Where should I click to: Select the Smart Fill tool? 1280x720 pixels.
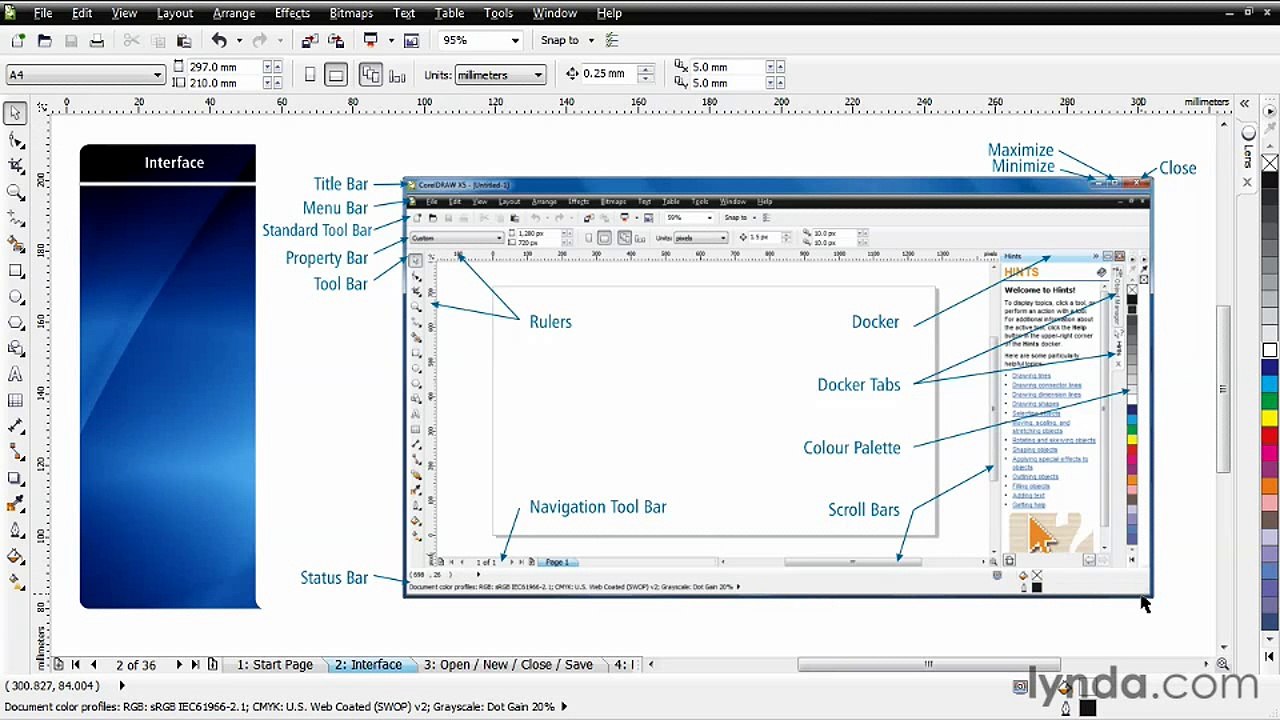(16, 244)
